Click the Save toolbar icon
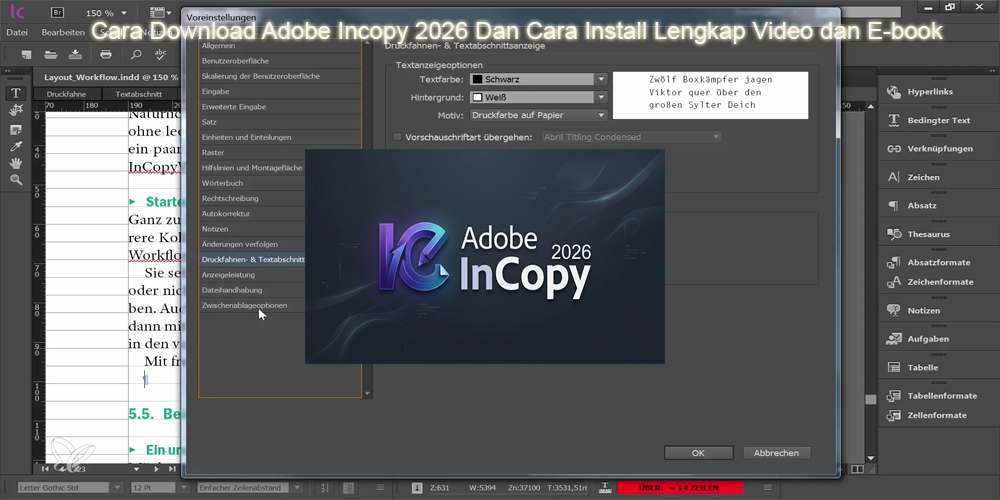This screenshot has width=1000, height=500. [x=75, y=54]
